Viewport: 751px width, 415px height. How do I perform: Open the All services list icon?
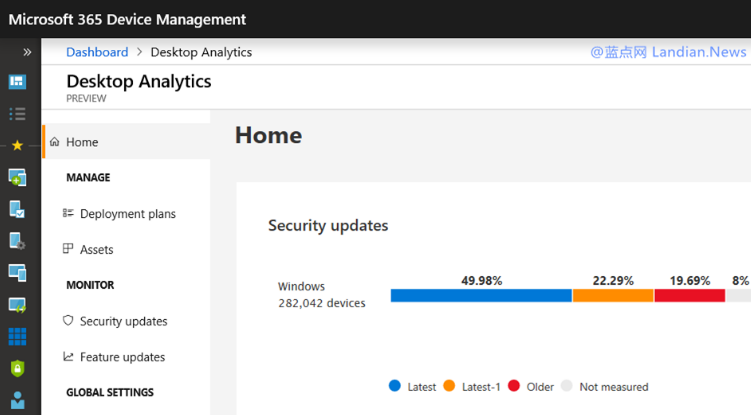17,114
